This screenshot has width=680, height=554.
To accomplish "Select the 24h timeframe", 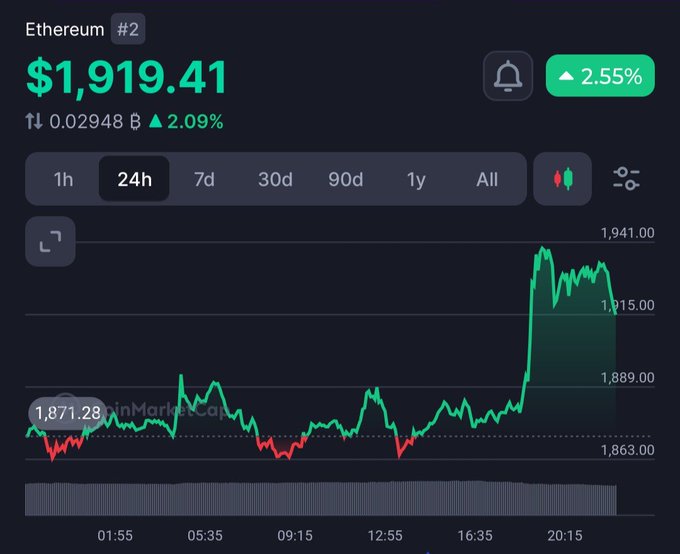I will pos(134,179).
